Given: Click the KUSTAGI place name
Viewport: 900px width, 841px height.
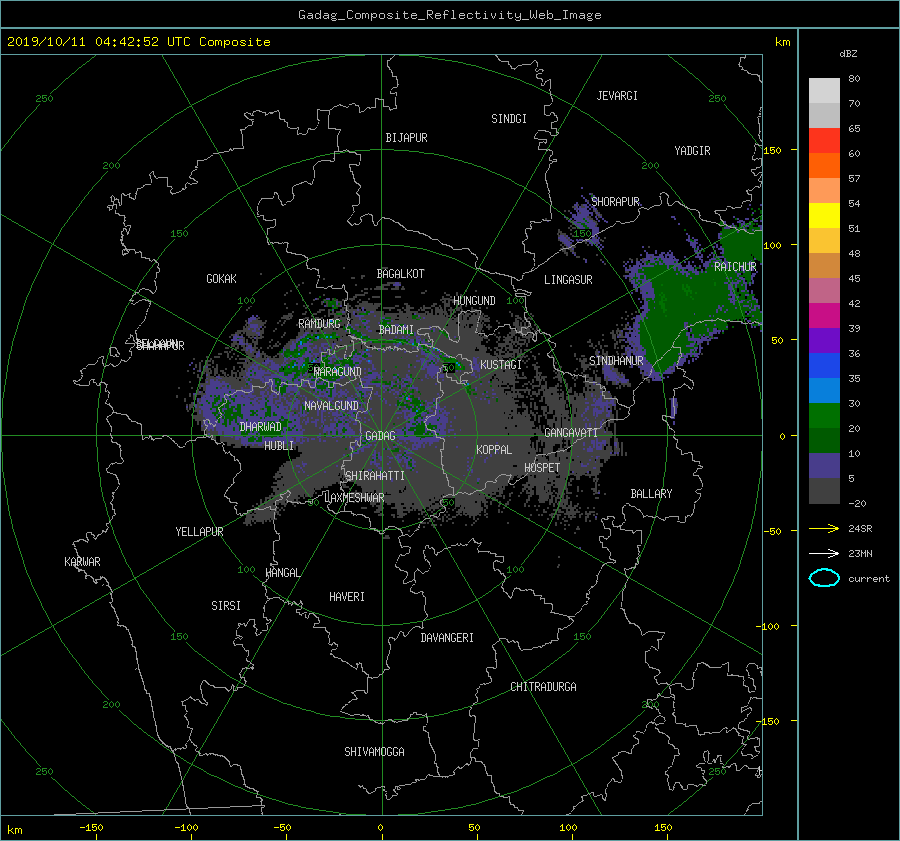Looking at the screenshot, I should [501, 365].
